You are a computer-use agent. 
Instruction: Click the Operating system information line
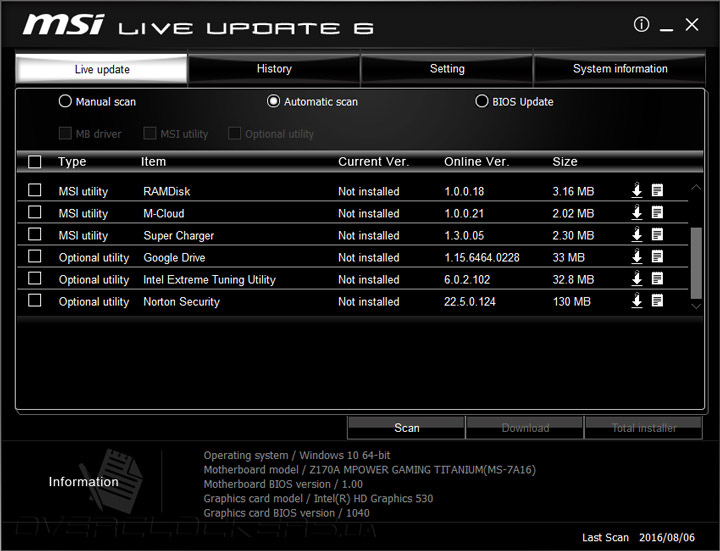click(x=297, y=455)
